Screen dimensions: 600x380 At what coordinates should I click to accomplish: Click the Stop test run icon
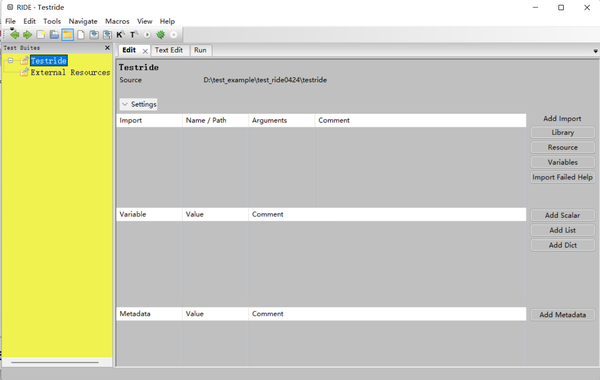(x=173, y=35)
